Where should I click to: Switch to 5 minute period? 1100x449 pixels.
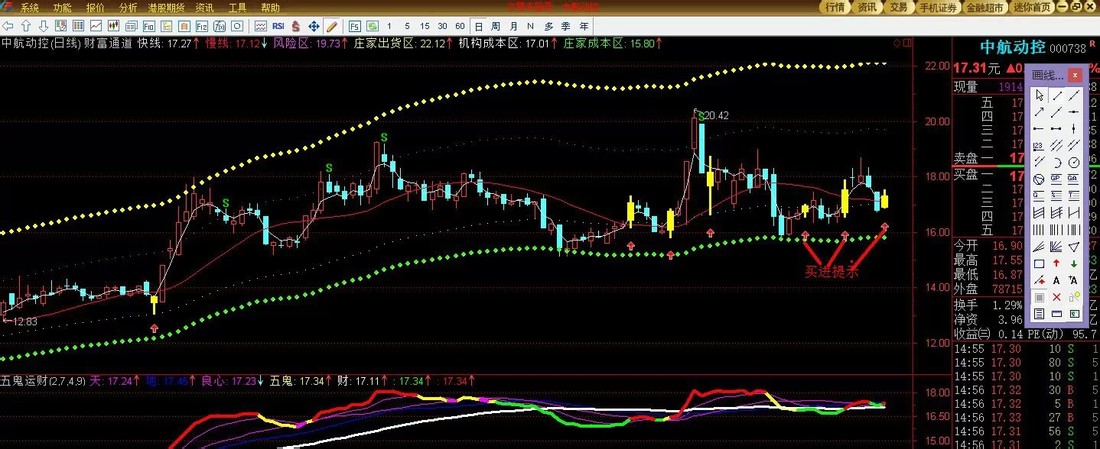click(407, 27)
